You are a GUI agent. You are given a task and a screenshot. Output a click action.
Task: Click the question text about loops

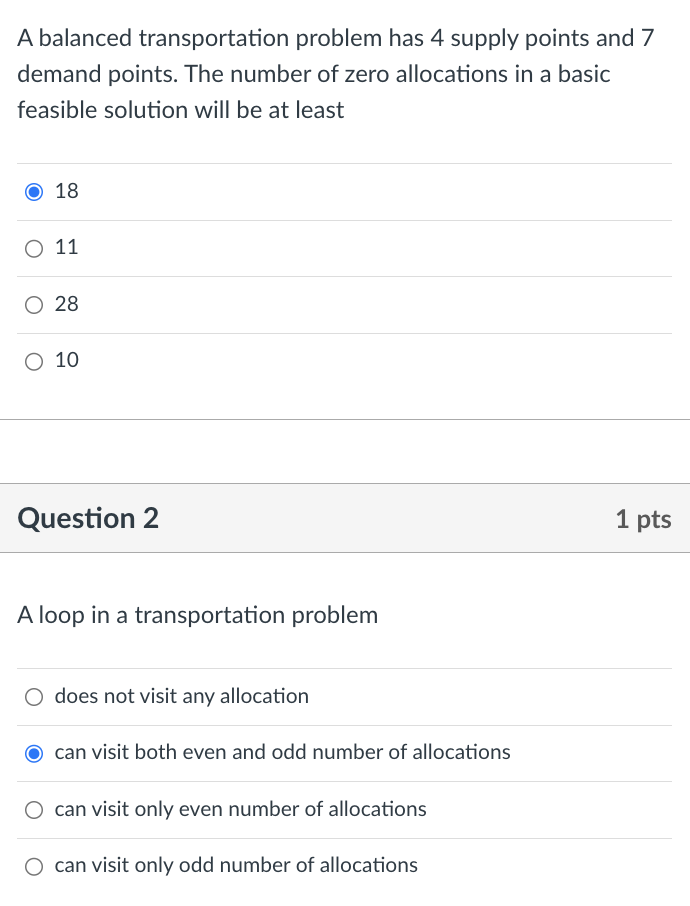coord(197,615)
